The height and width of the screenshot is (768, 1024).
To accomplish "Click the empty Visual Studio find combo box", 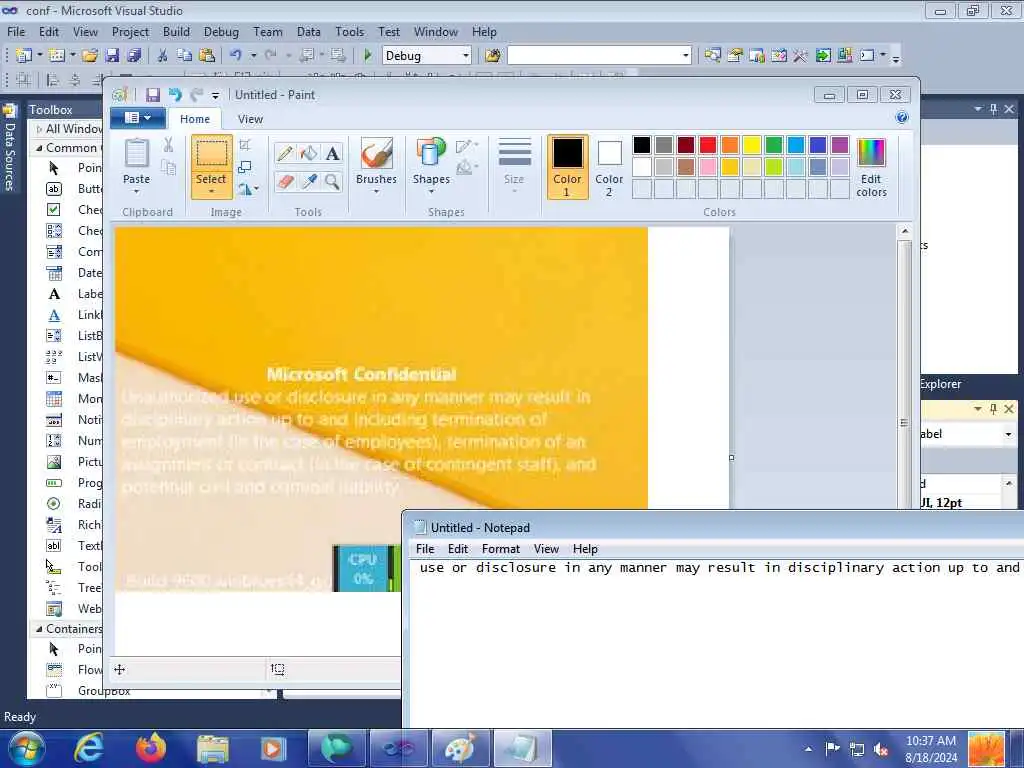I will (599, 56).
